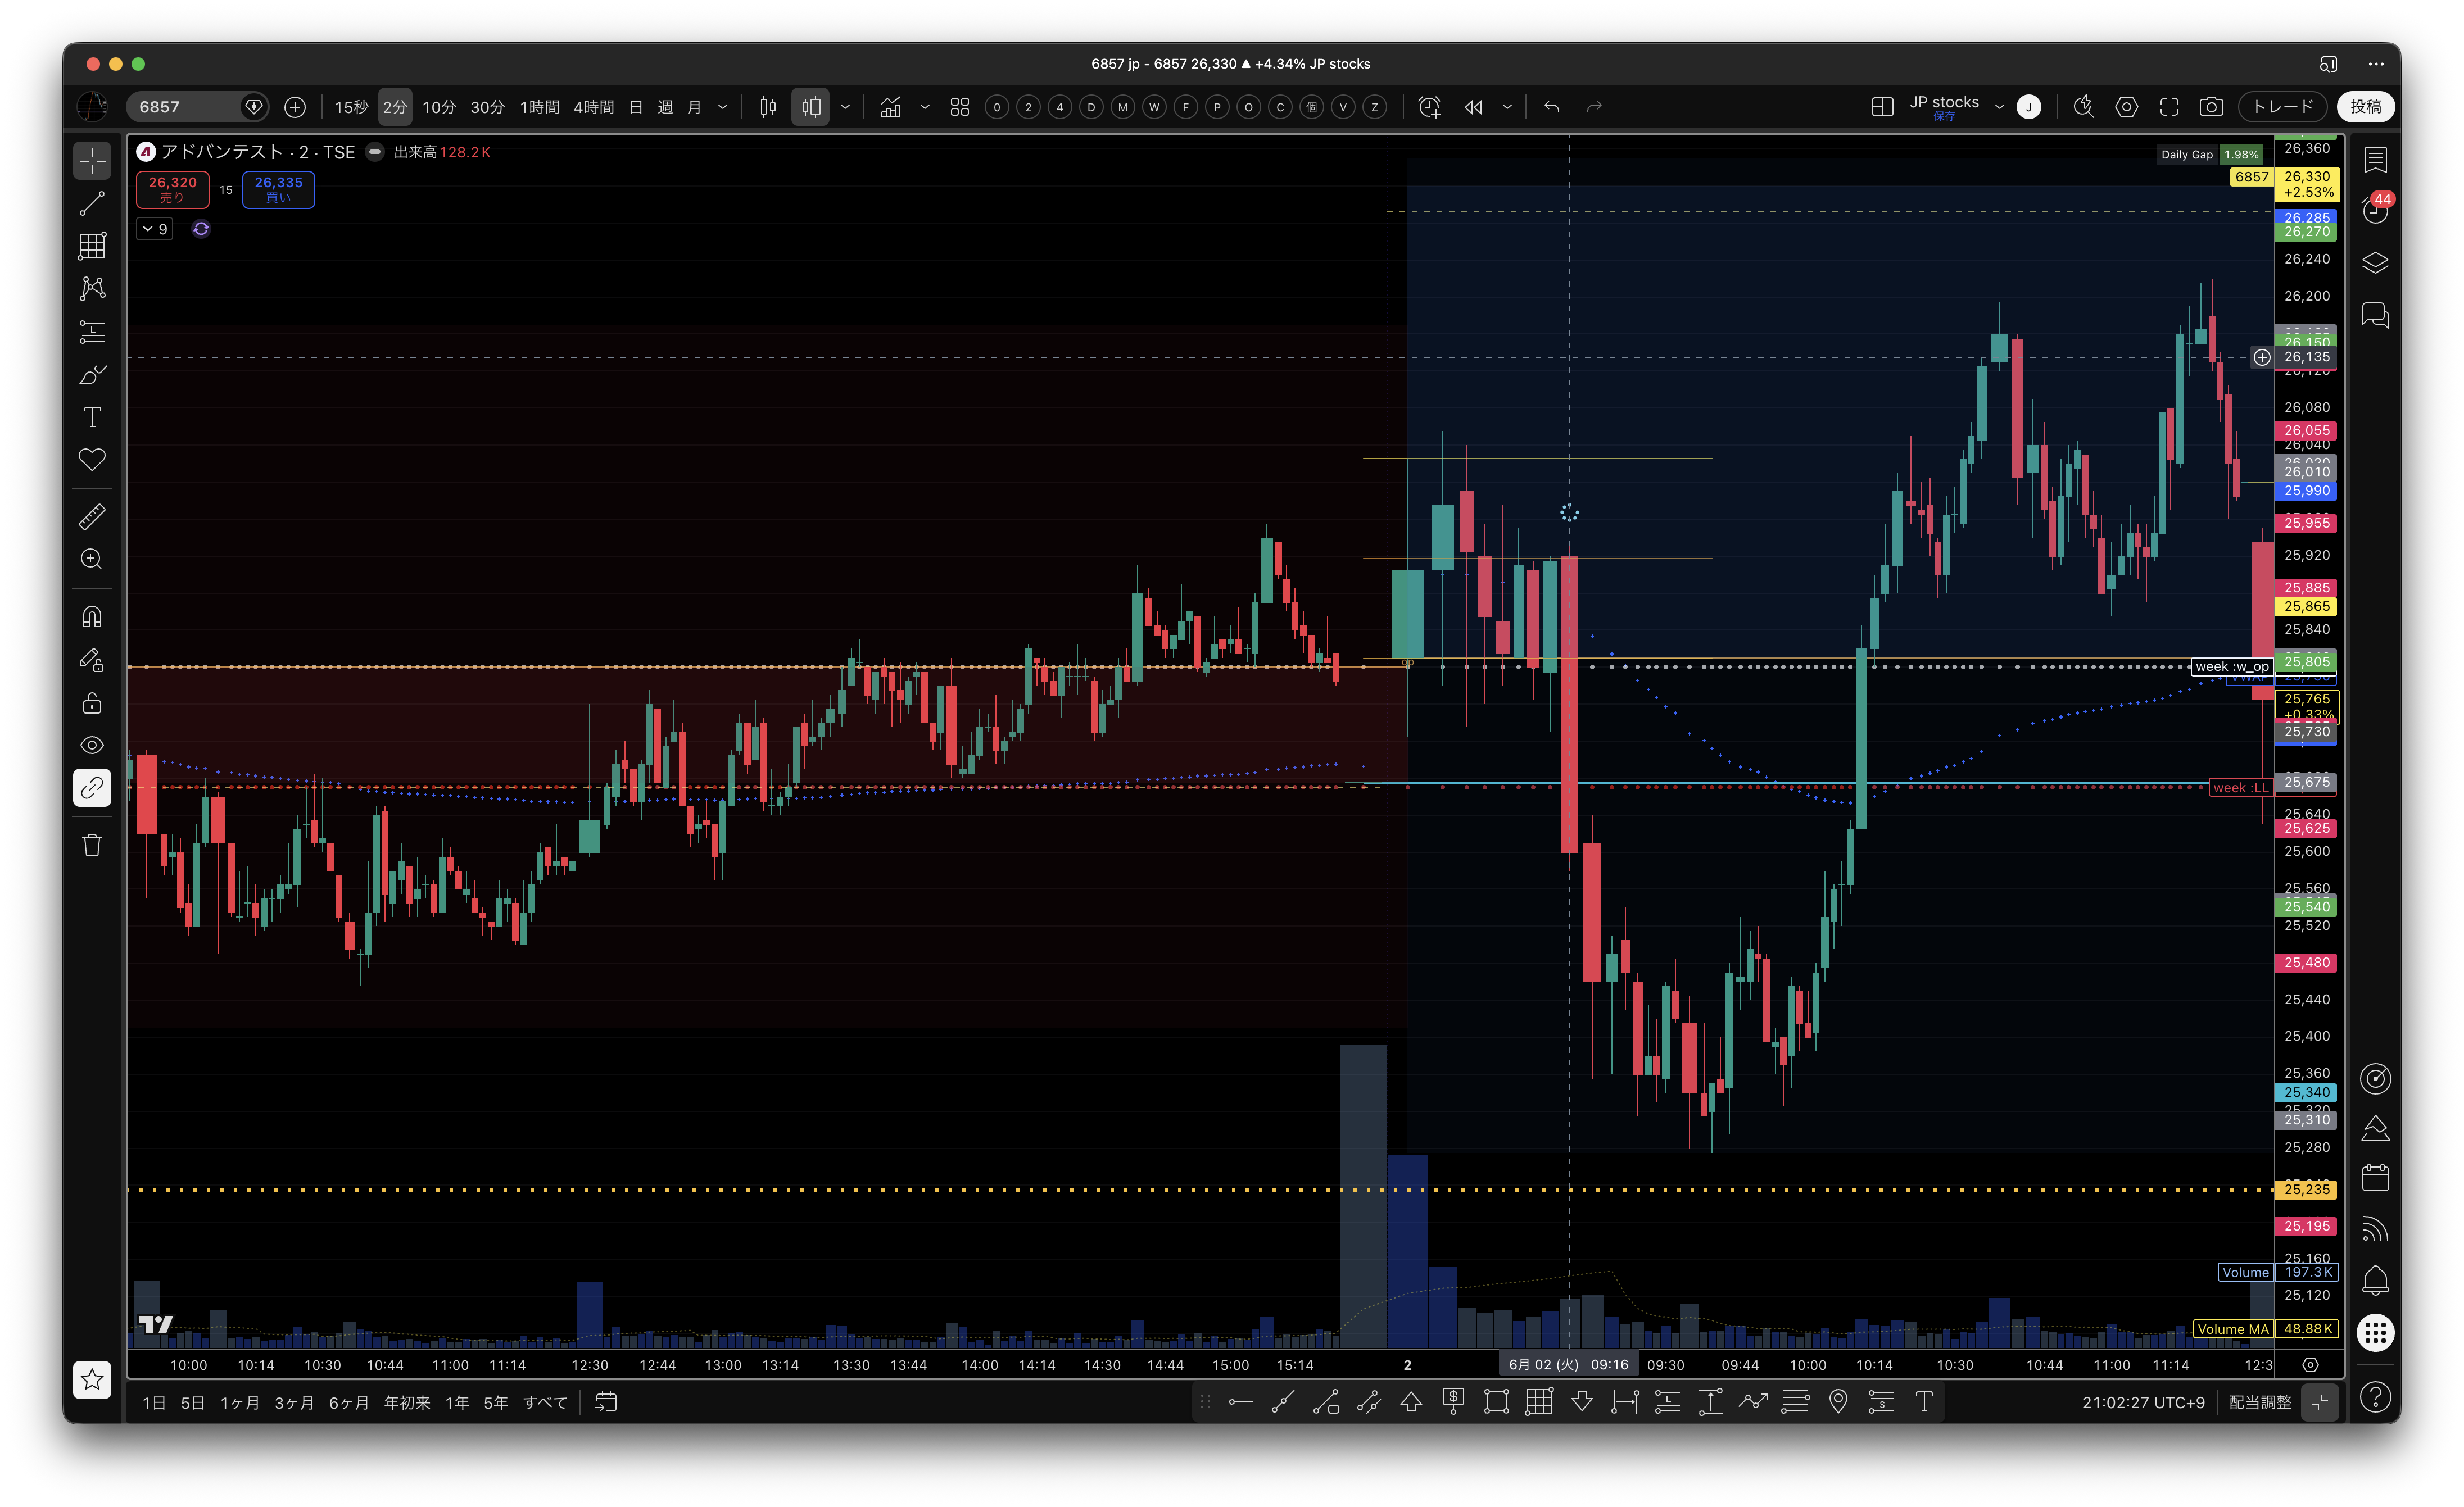Expand the timeframe interval dropdown
The width and height of the screenshot is (2464, 1507).
pyautogui.click(x=723, y=107)
